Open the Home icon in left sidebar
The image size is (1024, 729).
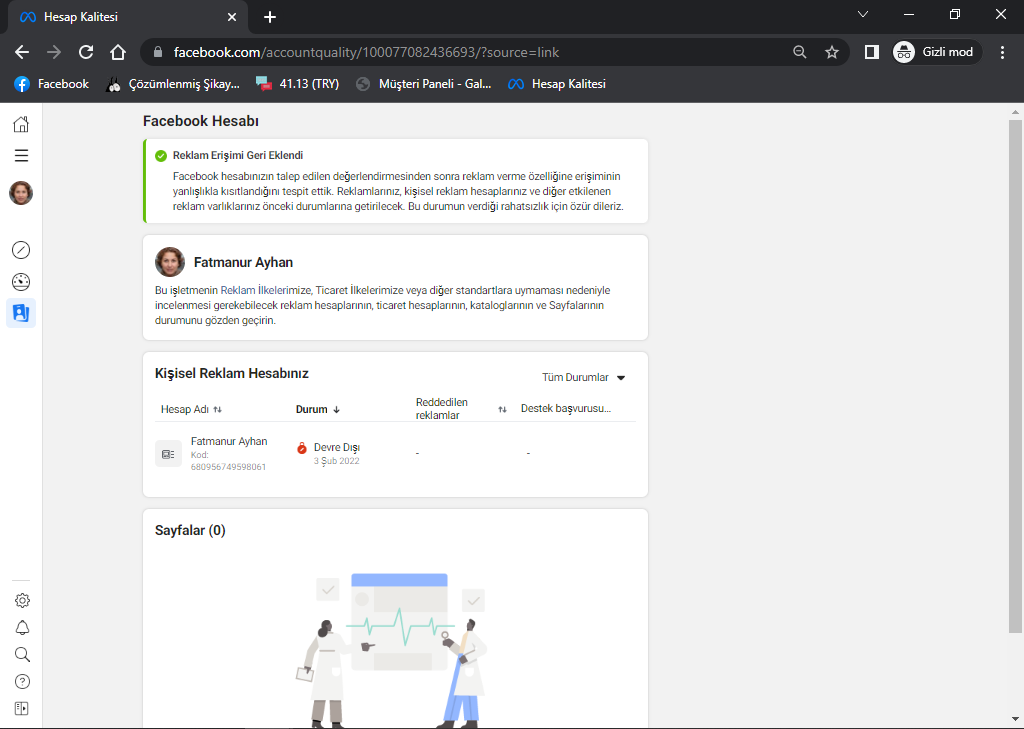(21, 124)
